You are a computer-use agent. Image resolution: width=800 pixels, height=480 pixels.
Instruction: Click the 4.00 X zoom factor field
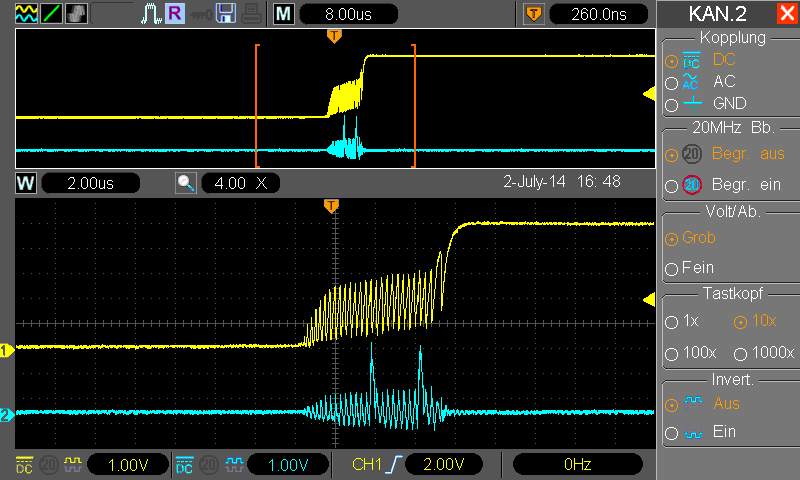tap(241, 183)
